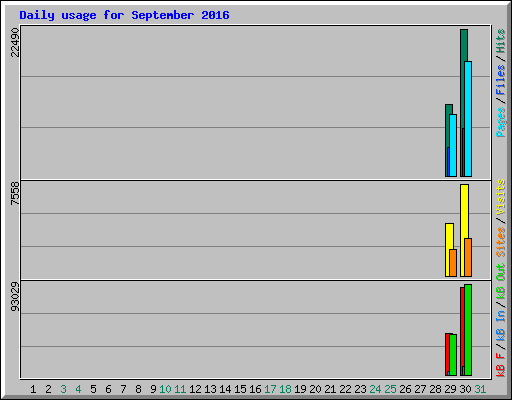Click day 10 on the x-axis
Screen dimensions: 512x400
165,389
